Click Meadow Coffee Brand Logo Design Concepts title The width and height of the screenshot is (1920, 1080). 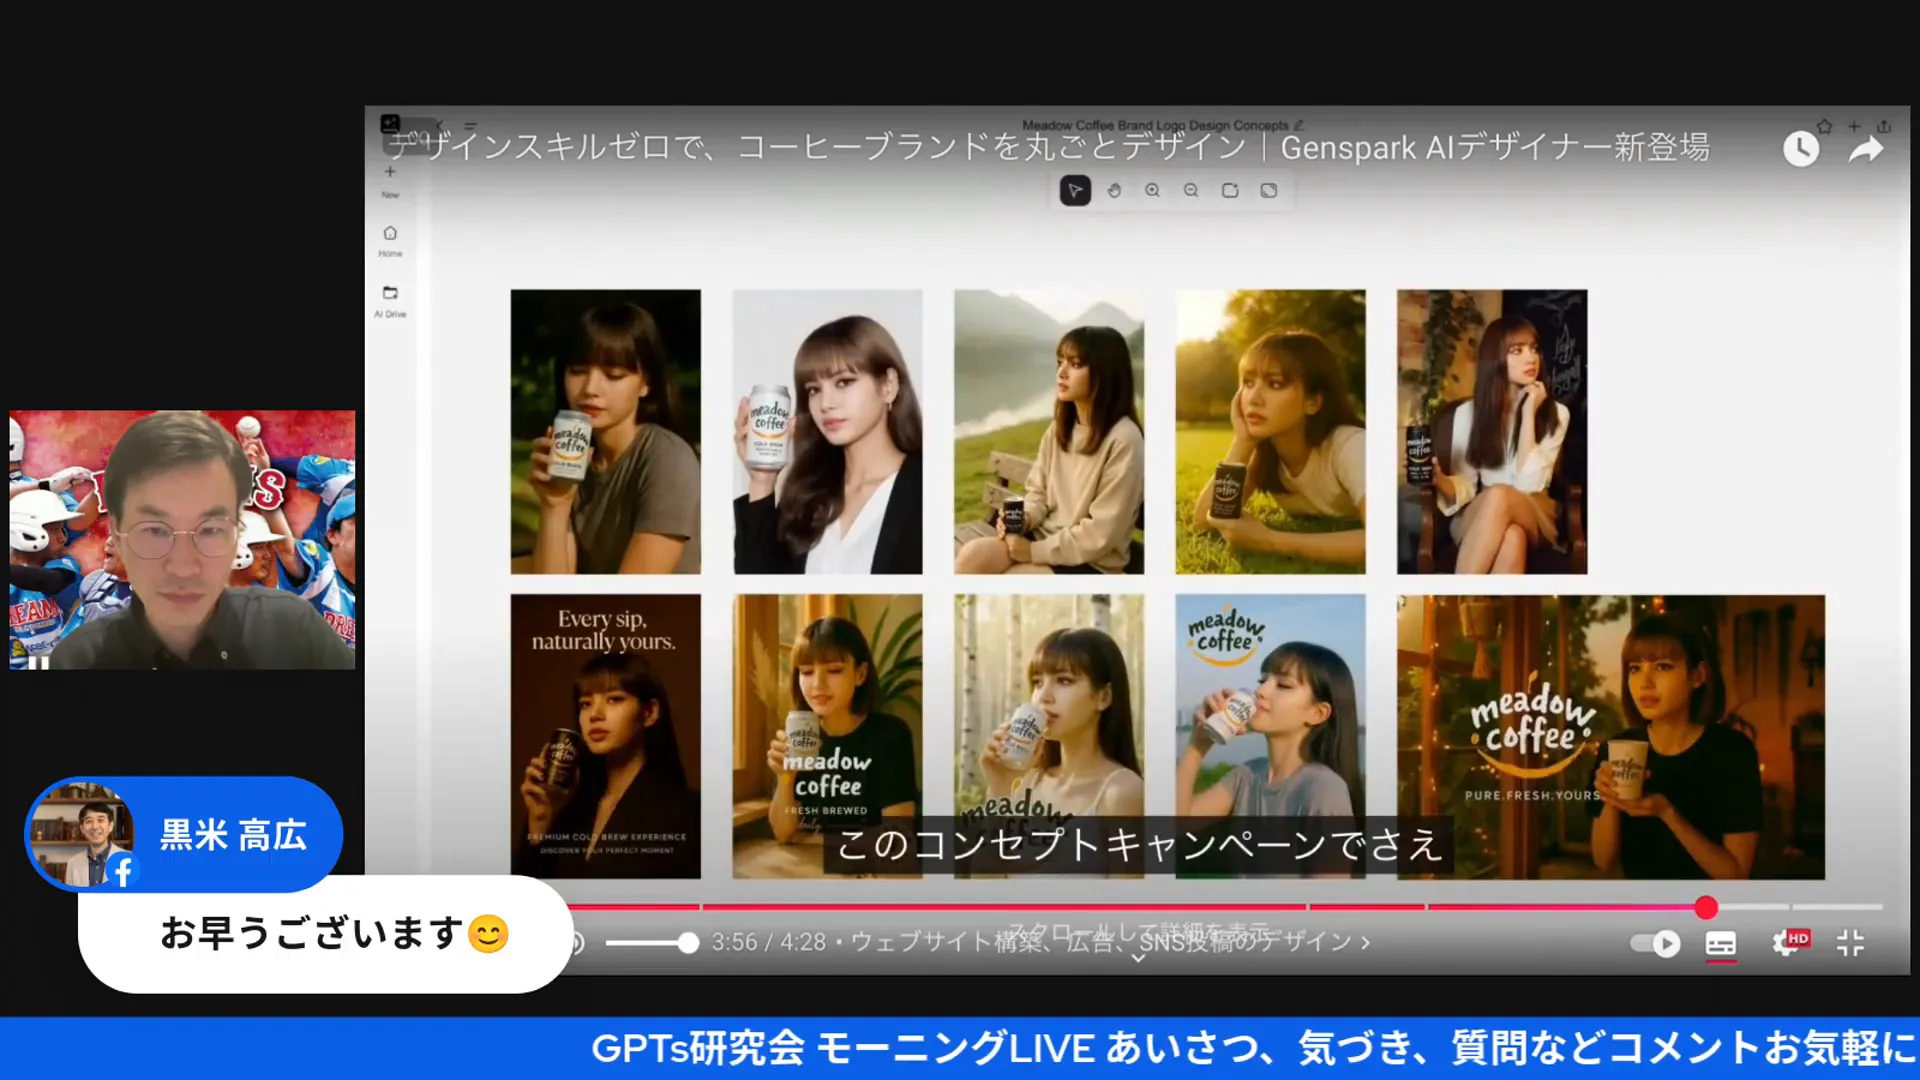[x=1155, y=125]
